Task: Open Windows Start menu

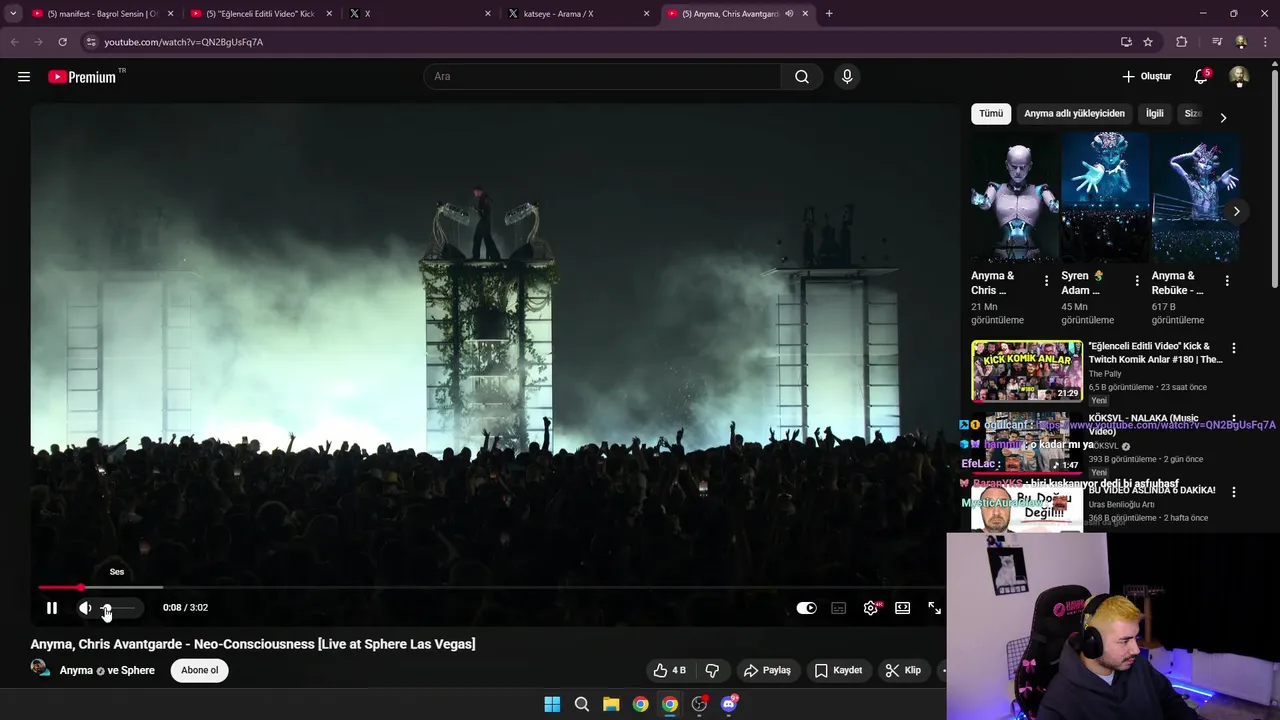Action: [552, 704]
